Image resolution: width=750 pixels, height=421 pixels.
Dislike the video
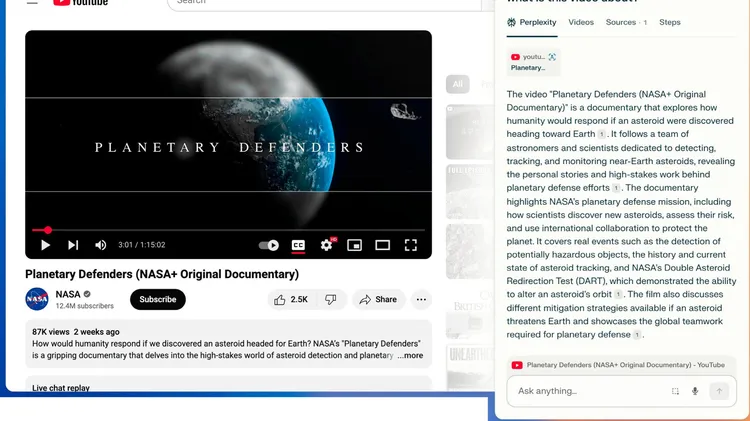(331, 299)
